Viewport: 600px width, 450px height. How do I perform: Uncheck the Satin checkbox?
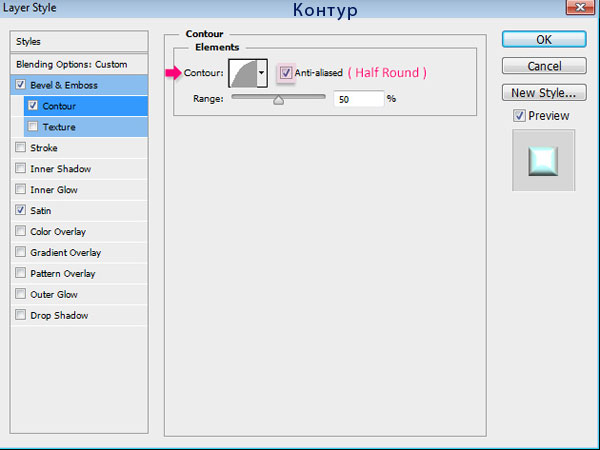[21, 210]
